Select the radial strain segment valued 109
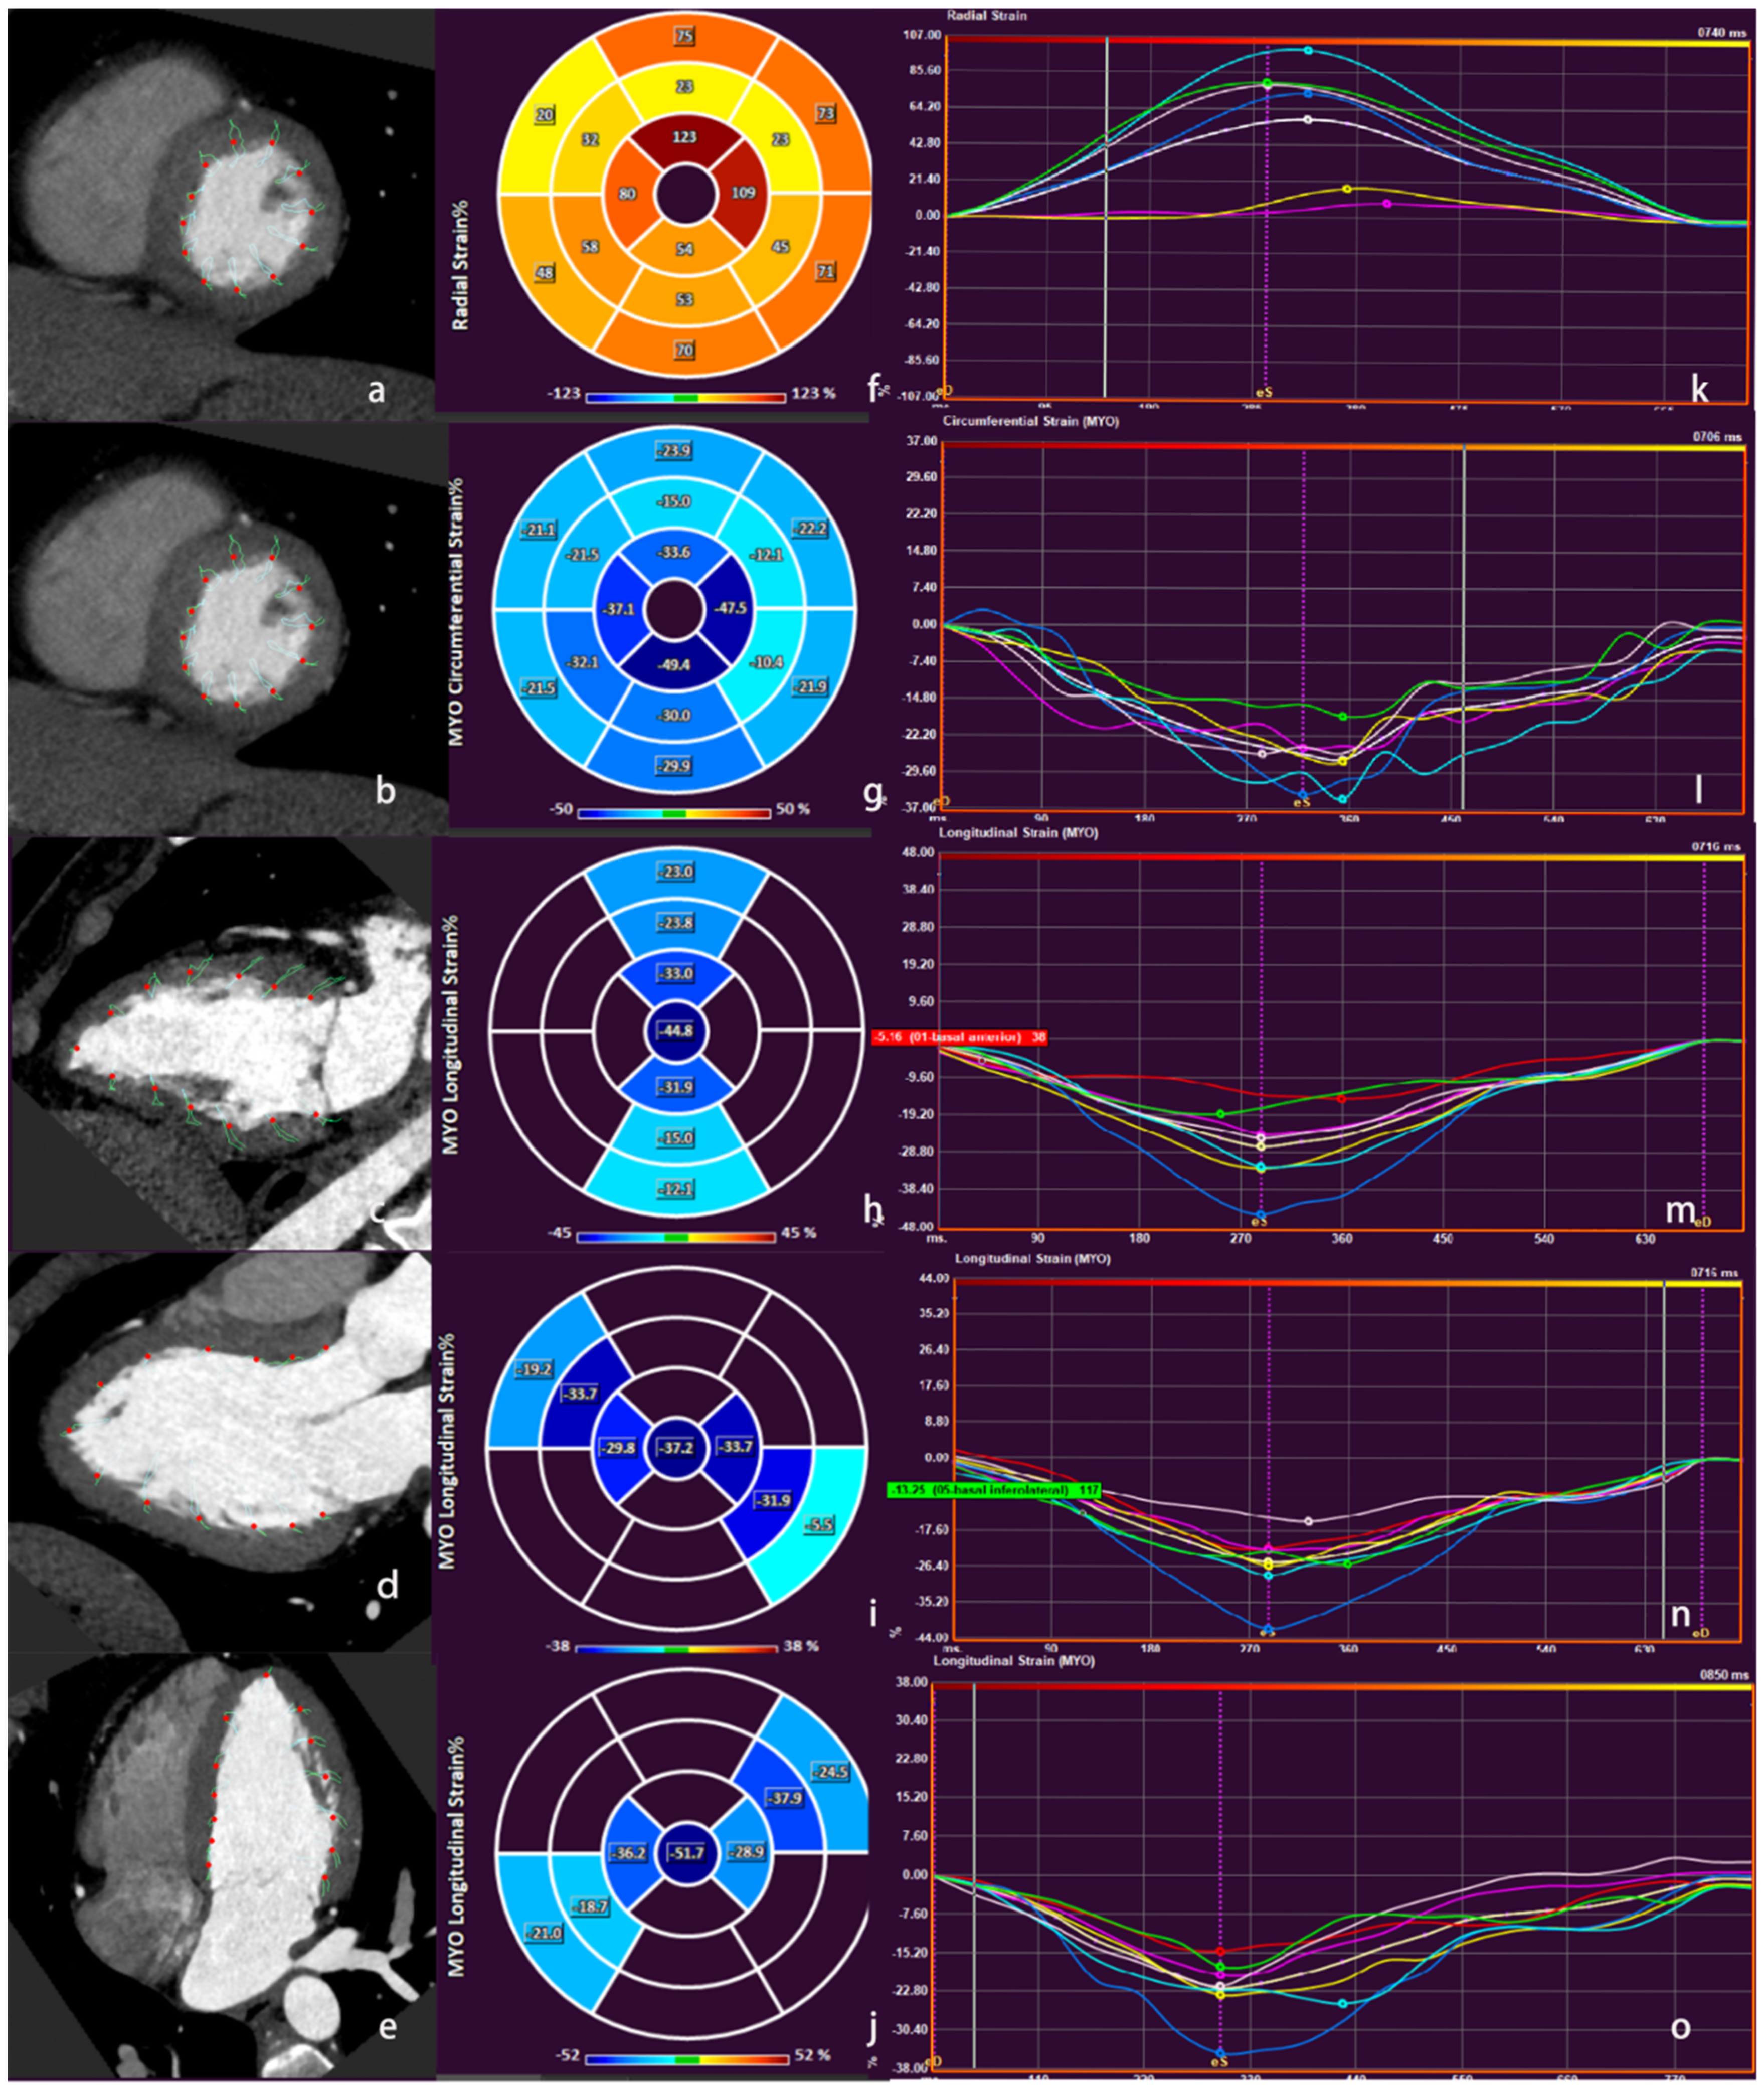 pyautogui.click(x=742, y=192)
